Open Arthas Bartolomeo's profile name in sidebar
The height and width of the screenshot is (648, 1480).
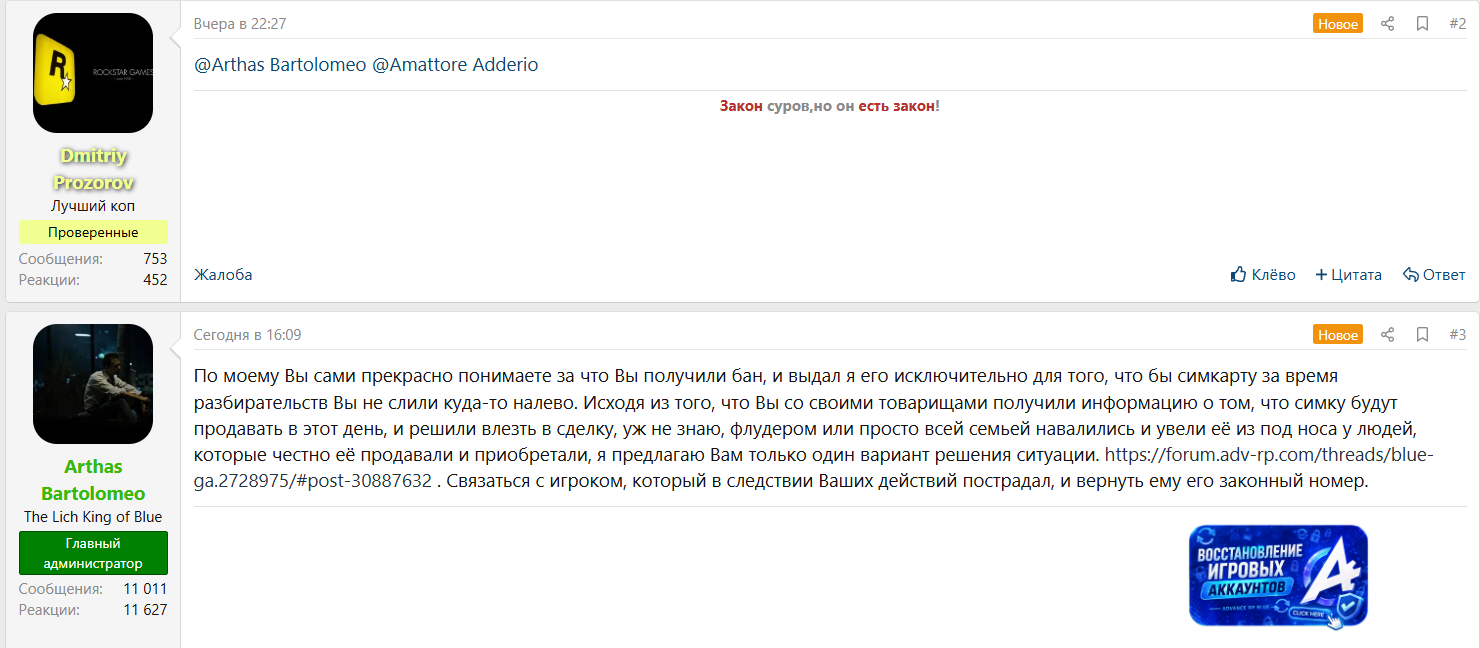point(93,480)
